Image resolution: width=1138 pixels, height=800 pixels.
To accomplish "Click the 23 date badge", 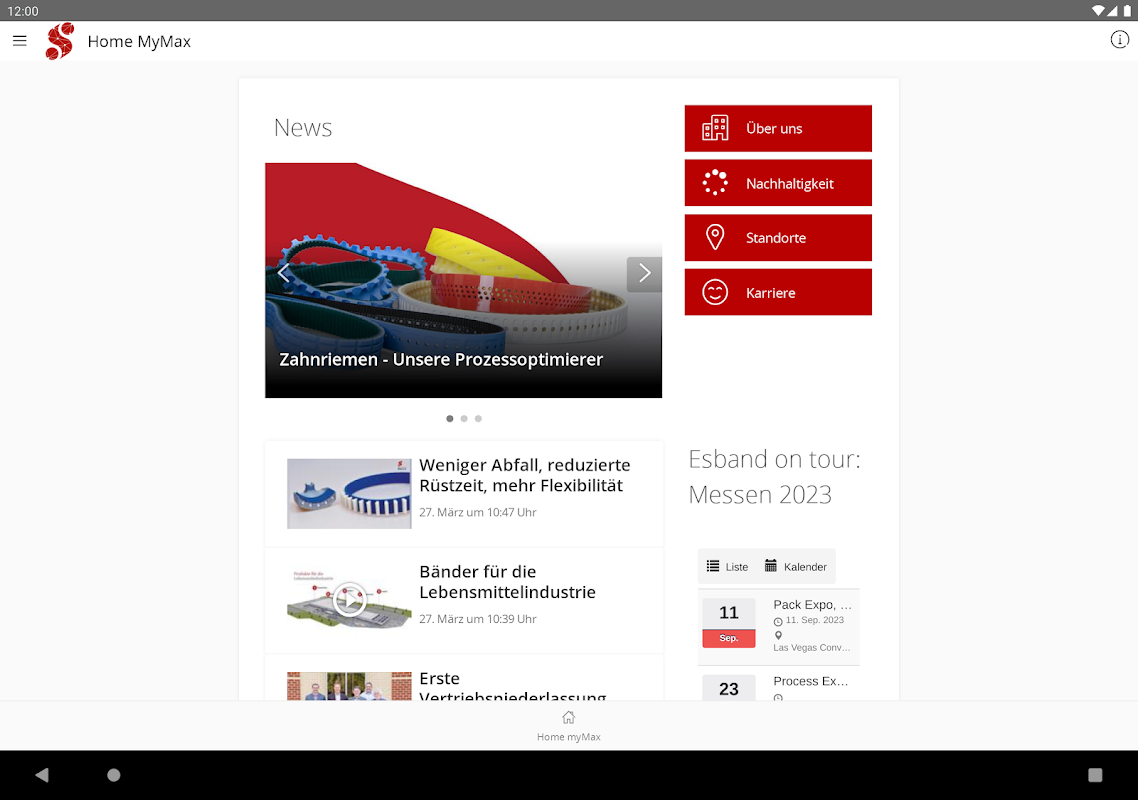I will 729,687.
